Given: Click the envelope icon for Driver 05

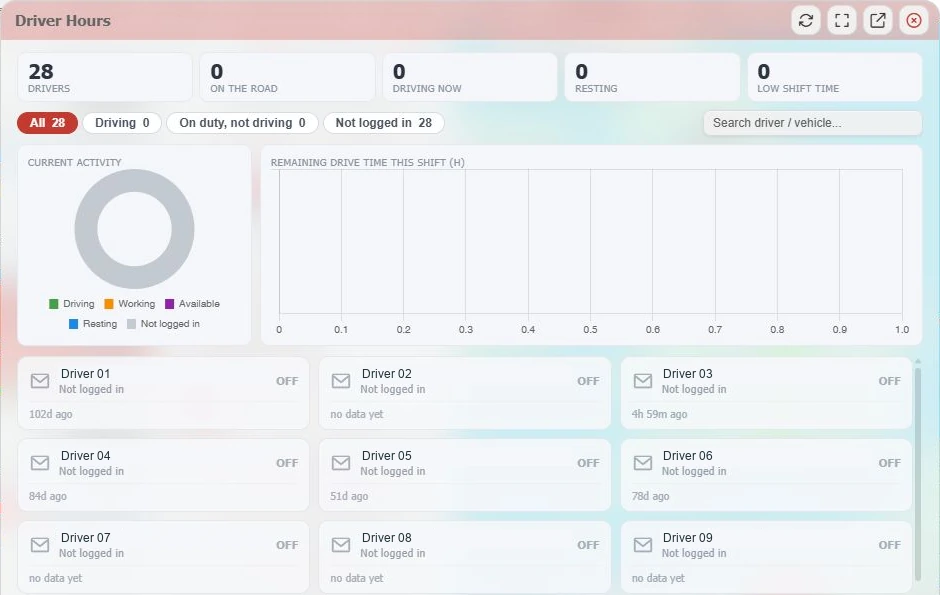Looking at the screenshot, I should tap(341, 463).
